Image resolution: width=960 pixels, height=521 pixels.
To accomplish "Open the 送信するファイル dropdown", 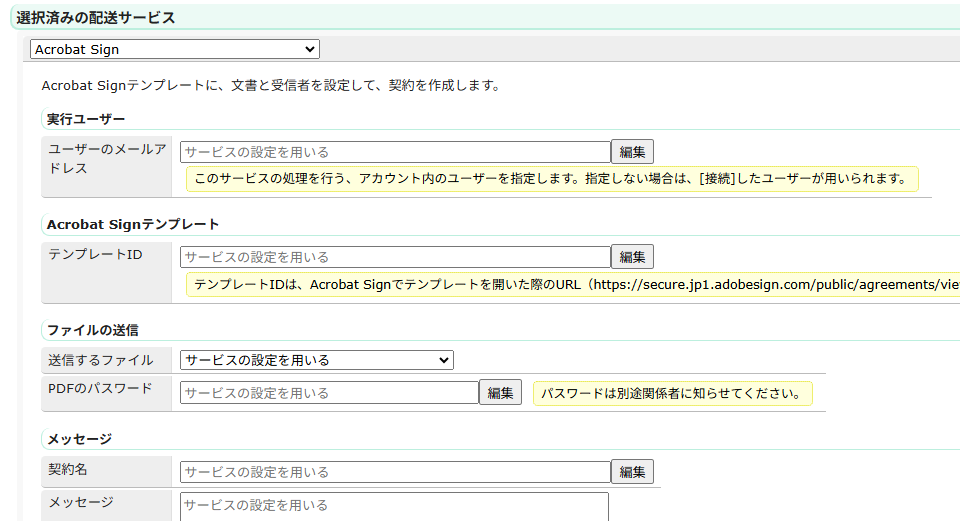I will click(317, 360).
